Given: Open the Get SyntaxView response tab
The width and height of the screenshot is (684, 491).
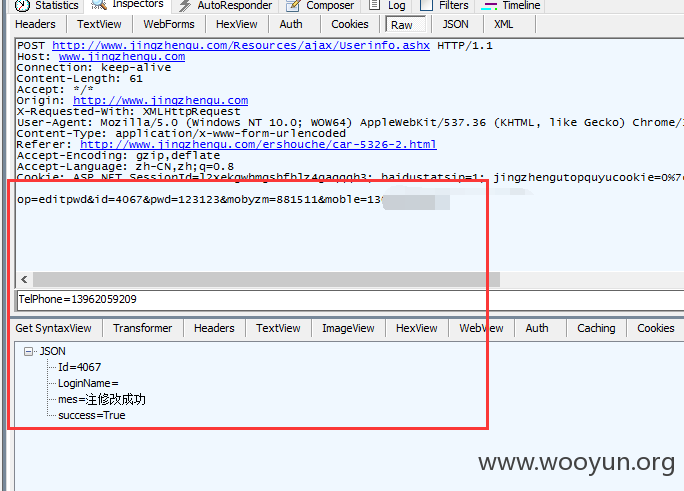Looking at the screenshot, I should point(53,328).
